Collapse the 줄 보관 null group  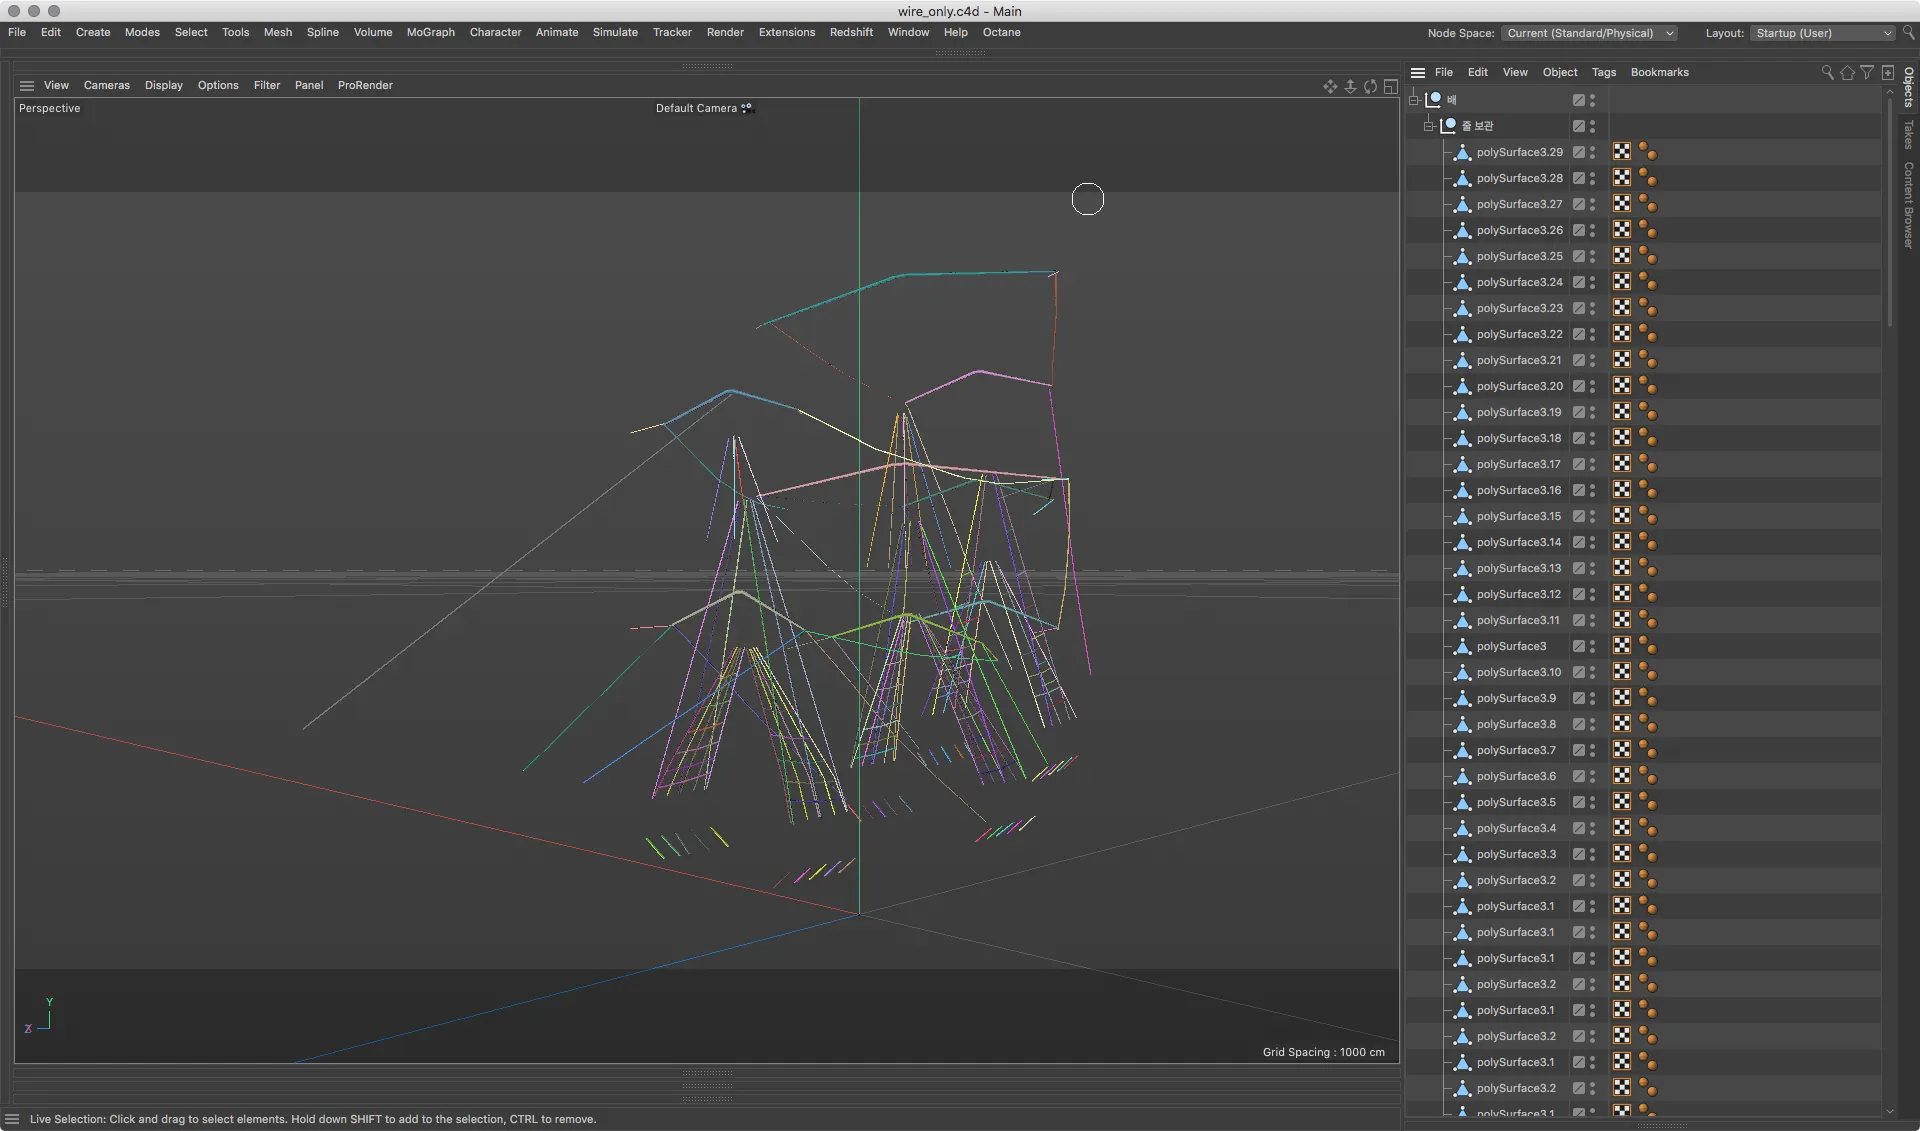1429,126
